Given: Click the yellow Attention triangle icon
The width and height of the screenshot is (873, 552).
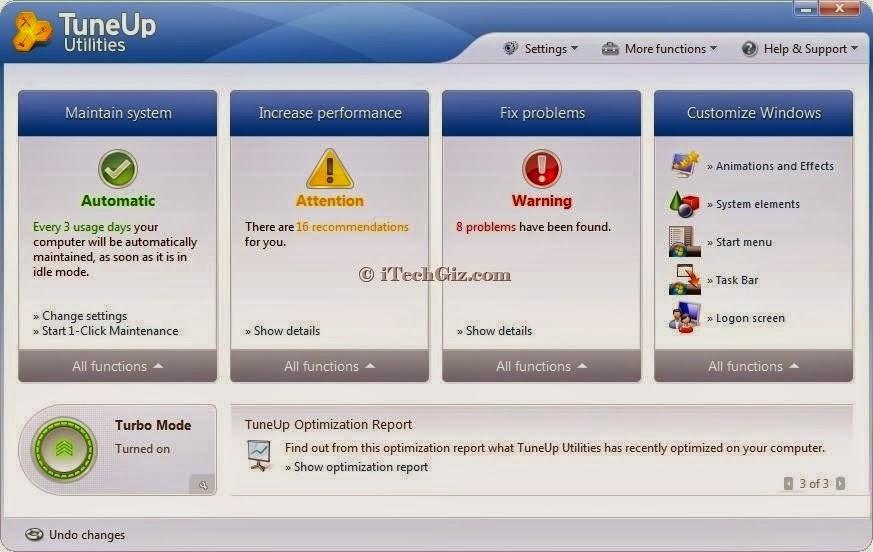Looking at the screenshot, I should pyautogui.click(x=330, y=168).
